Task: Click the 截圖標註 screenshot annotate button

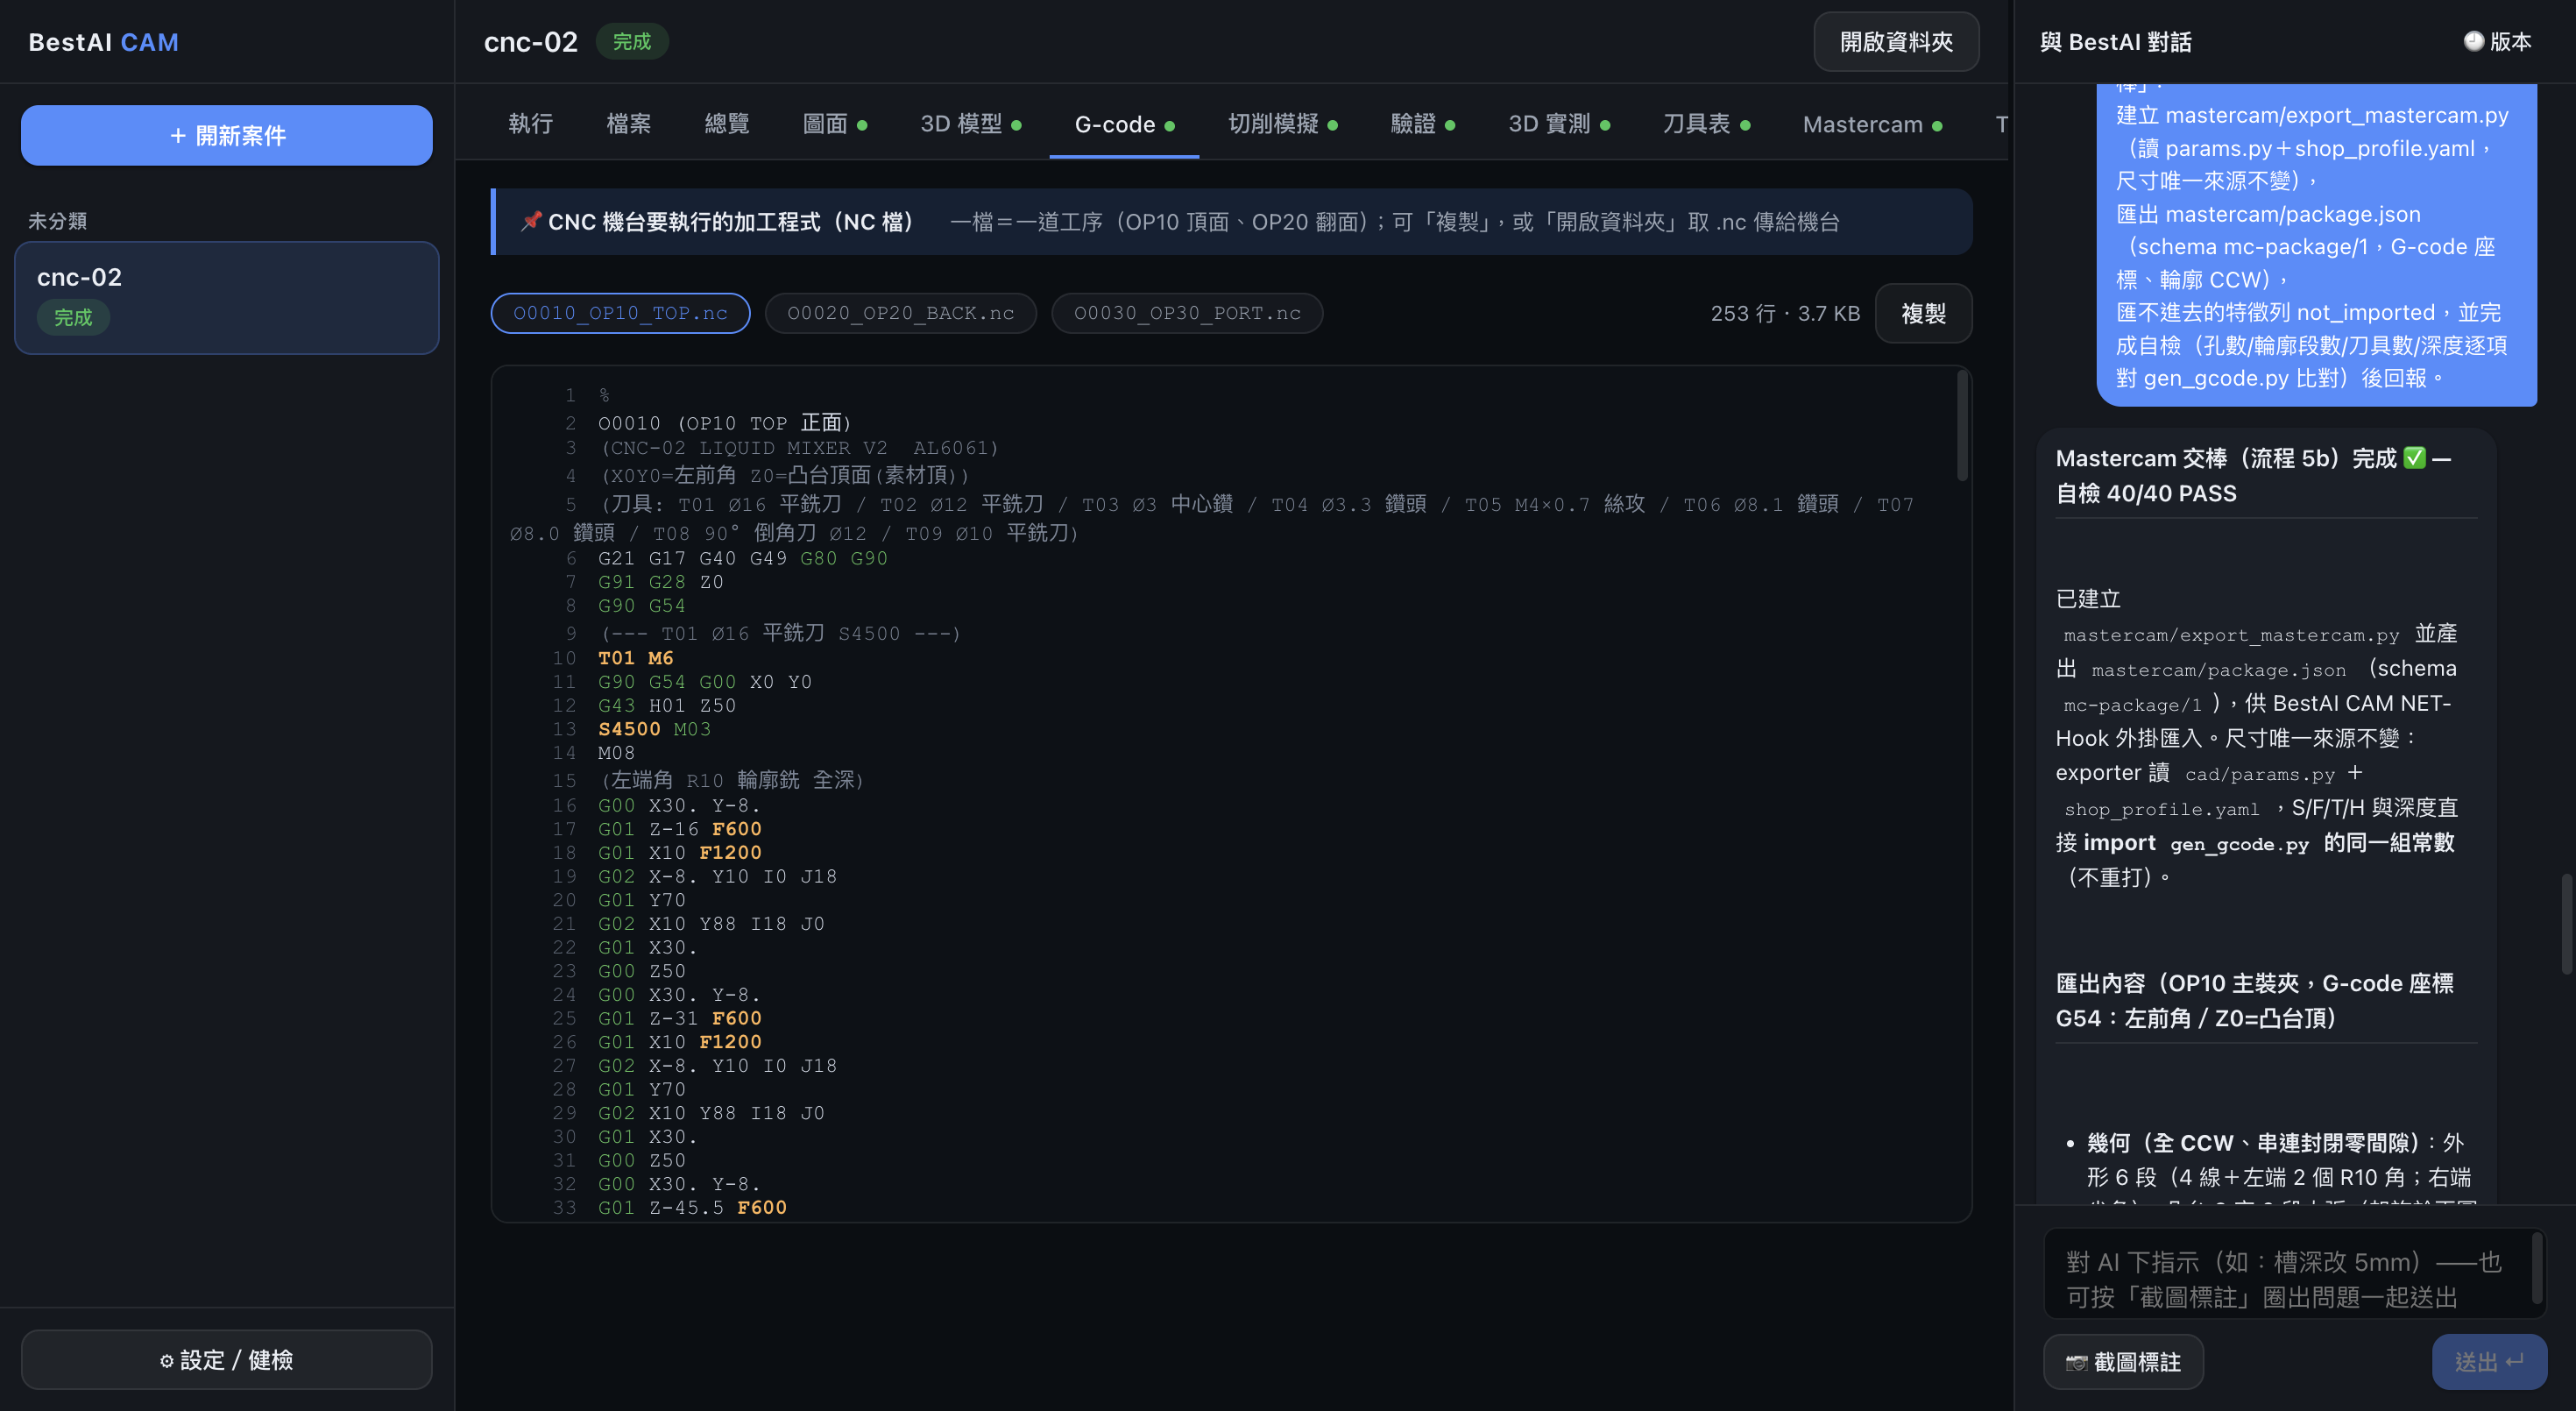Action: coord(2123,1361)
